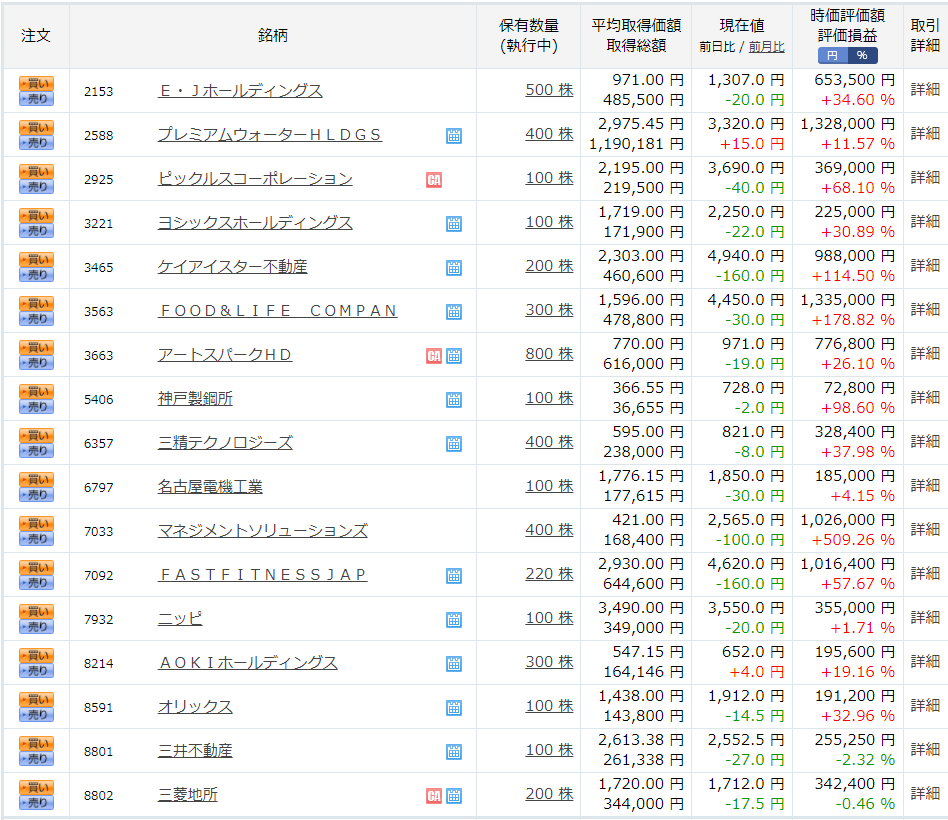Select the +509.26 % gain value

pos(853,540)
